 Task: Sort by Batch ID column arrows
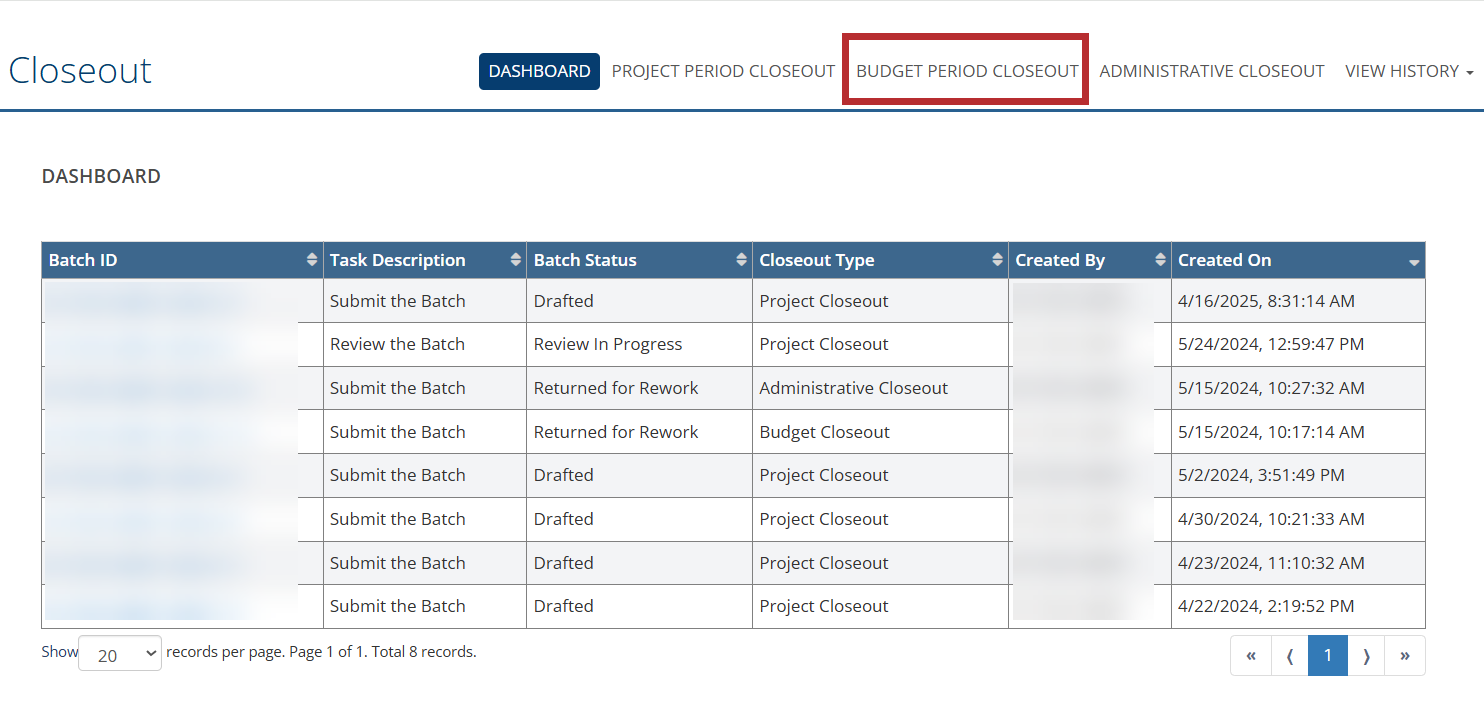pyautogui.click(x=312, y=260)
